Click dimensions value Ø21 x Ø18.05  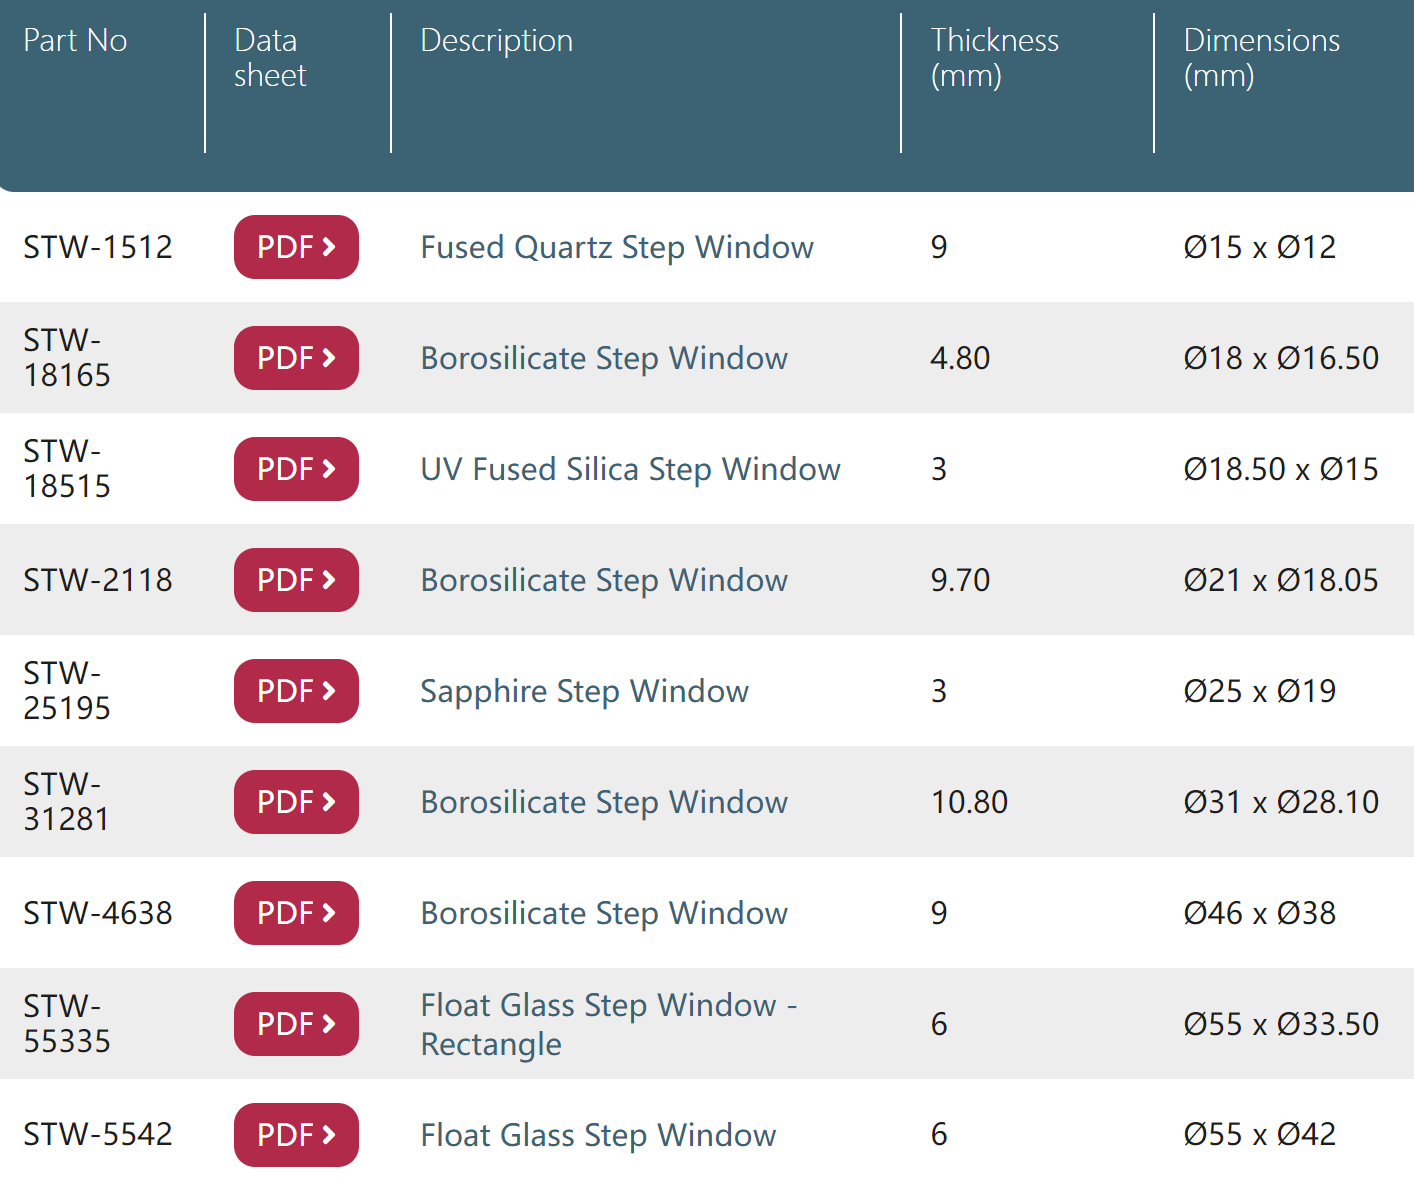pyautogui.click(x=1281, y=580)
